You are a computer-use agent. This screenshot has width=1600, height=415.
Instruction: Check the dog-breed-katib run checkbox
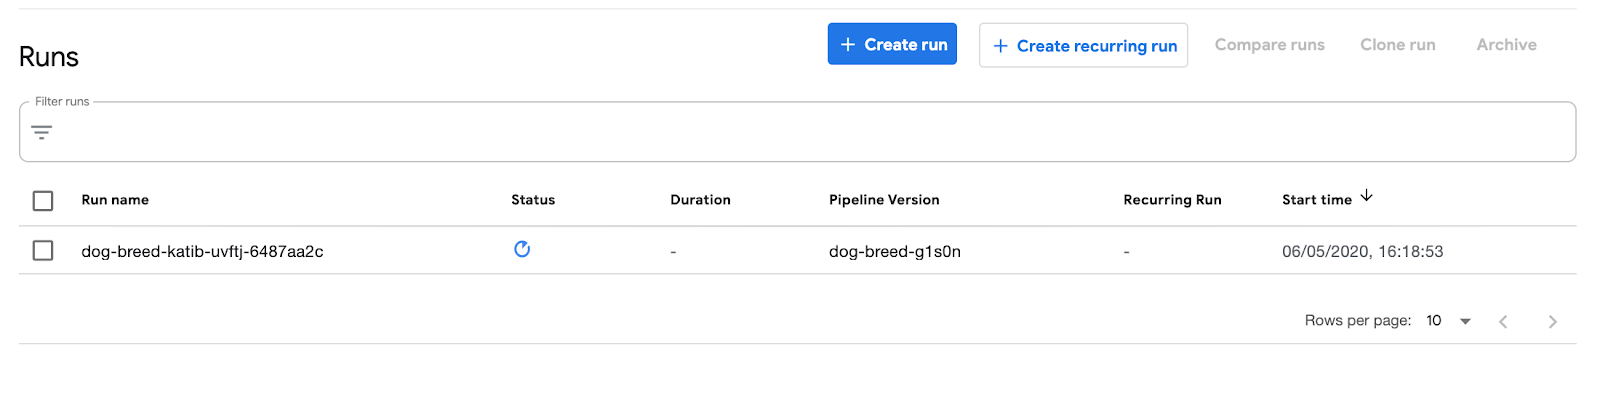43,250
